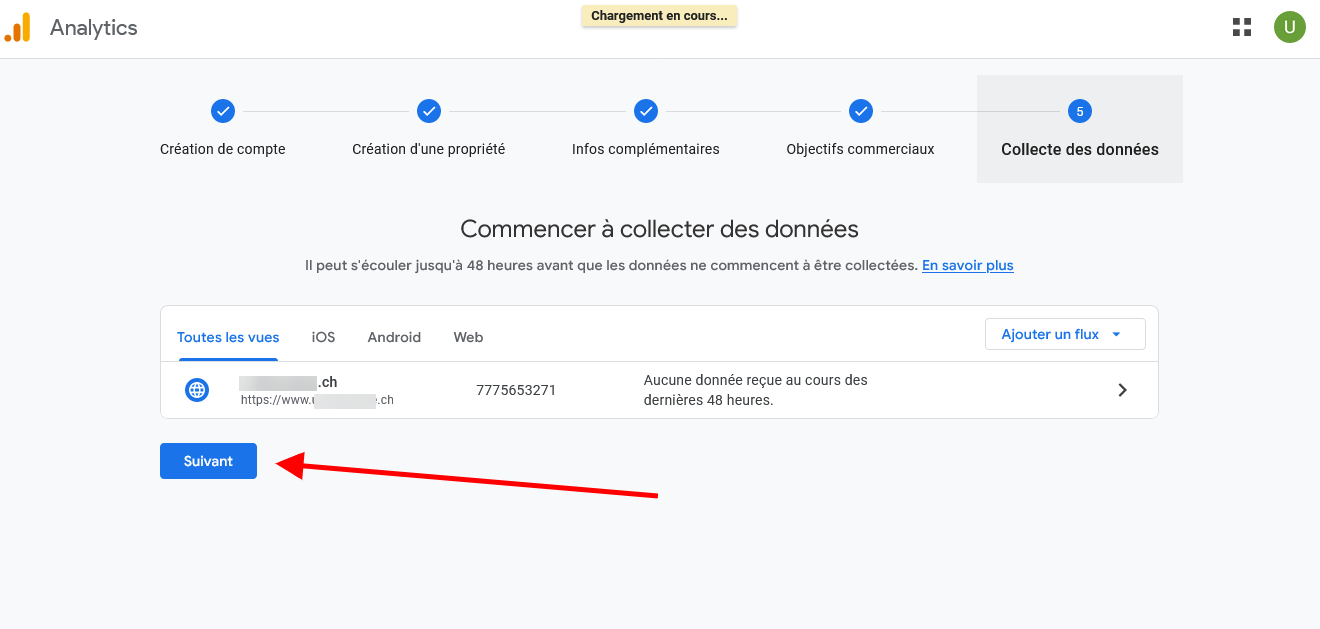Viewport: 1320px width, 629px height.
Task: Click the Collecte des données step label
Action: pos(1080,149)
